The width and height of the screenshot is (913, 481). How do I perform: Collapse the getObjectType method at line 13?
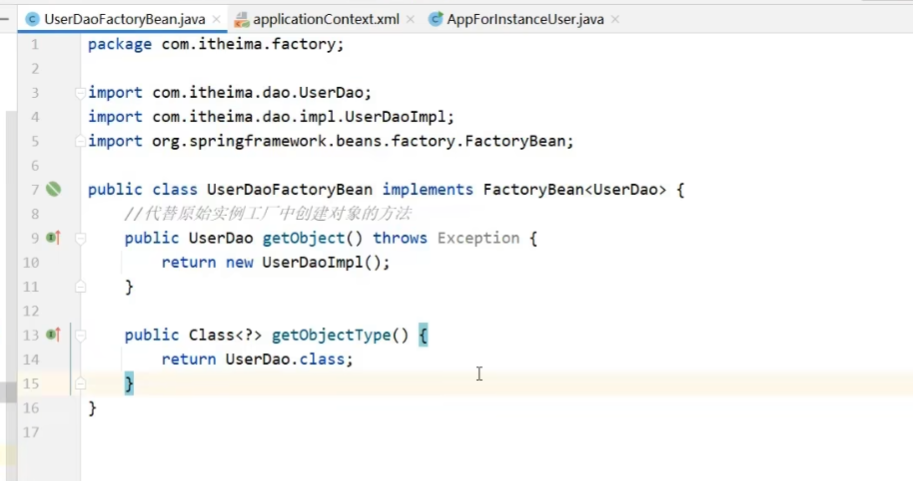tap(80, 335)
